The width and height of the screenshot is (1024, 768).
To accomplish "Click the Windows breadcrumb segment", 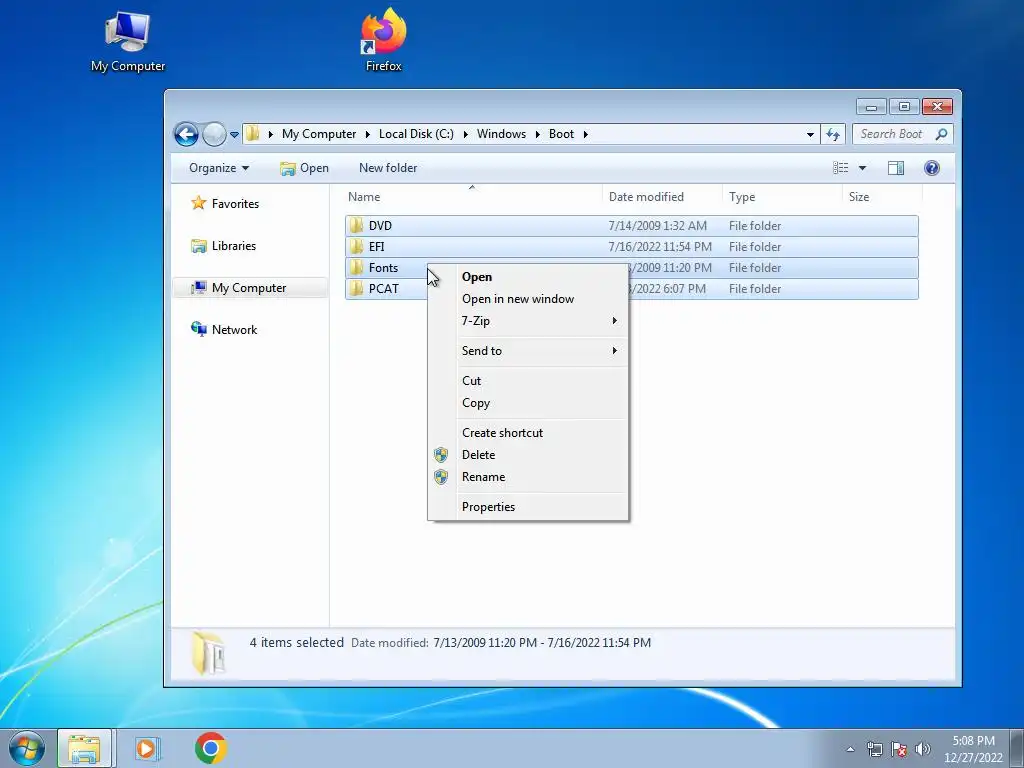I will 501,134.
